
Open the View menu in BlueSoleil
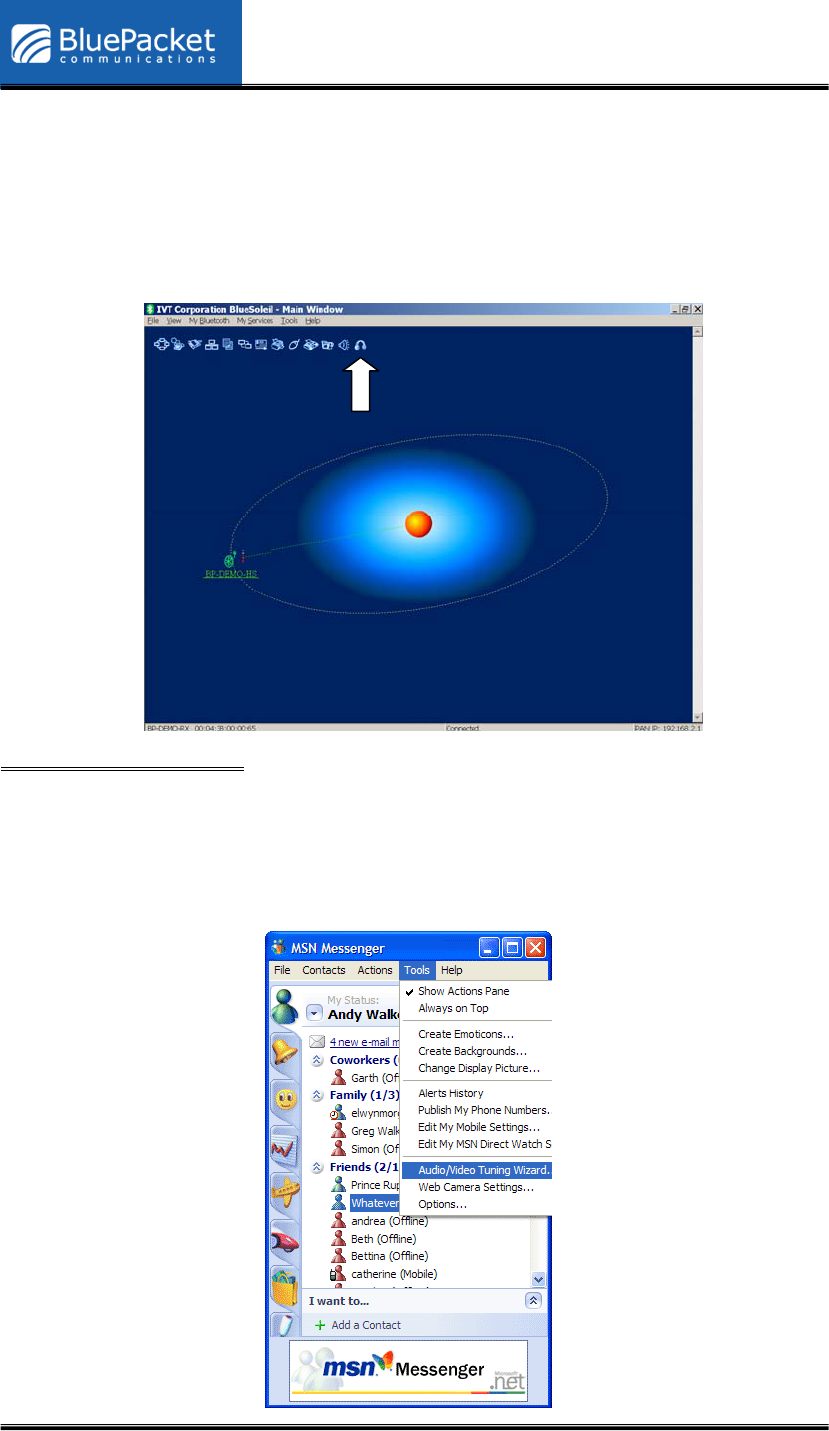point(174,321)
